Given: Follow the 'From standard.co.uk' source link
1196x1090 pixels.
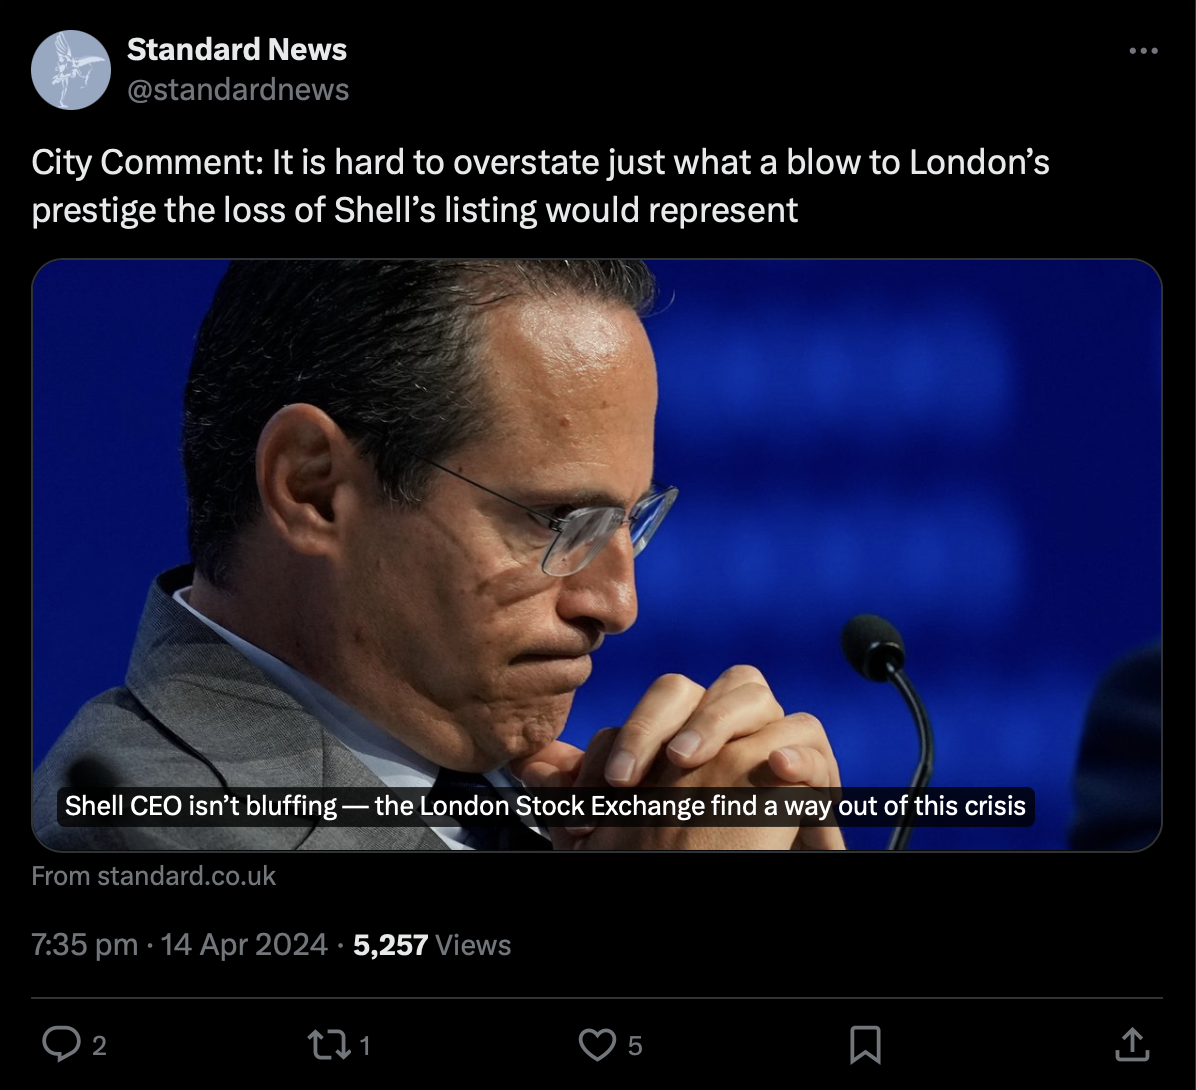Looking at the screenshot, I should tap(153, 876).
